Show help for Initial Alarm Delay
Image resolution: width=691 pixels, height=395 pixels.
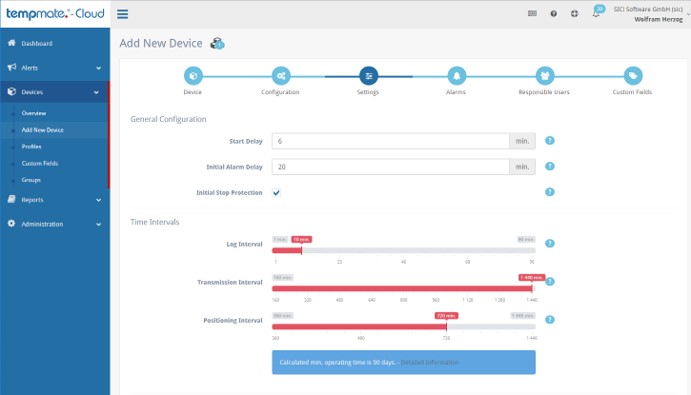pos(550,166)
